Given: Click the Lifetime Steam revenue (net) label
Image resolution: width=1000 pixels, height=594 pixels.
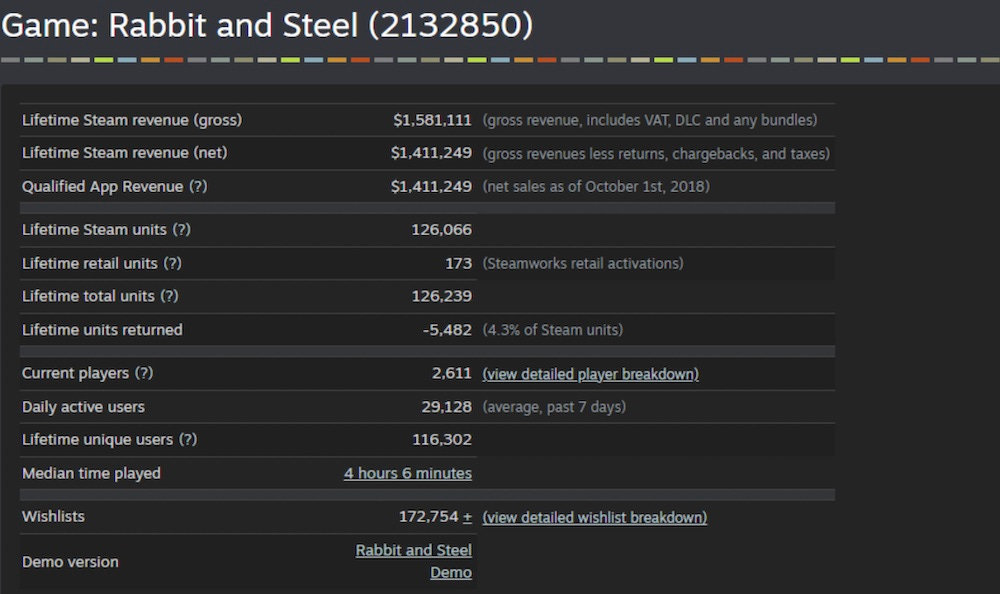Looking at the screenshot, I should pos(124,153).
